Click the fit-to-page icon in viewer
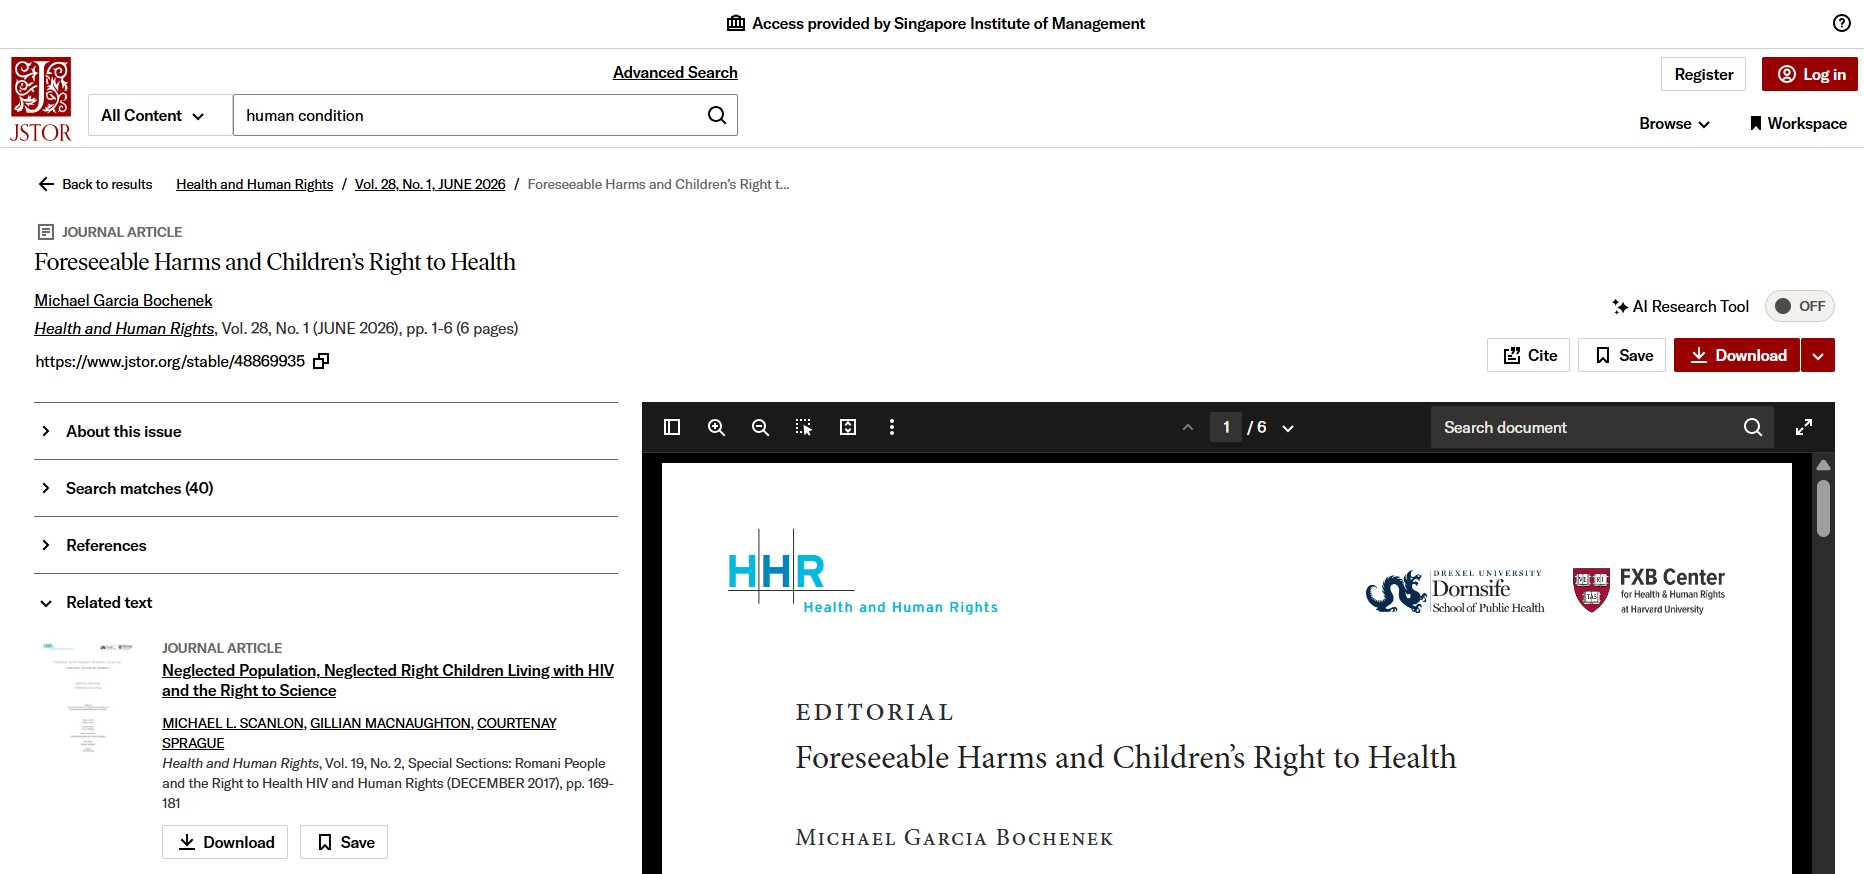This screenshot has height=874, width=1864. click(x=848, y=427)
